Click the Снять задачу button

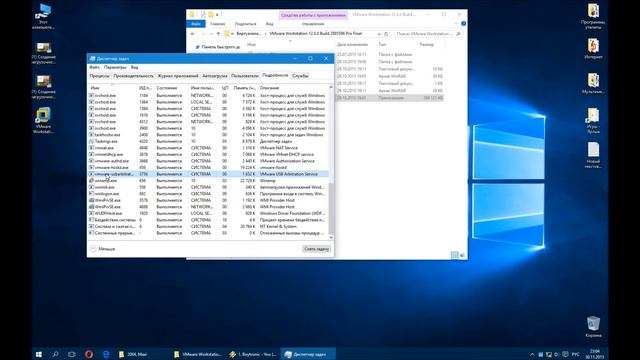(x=316, y=249)
